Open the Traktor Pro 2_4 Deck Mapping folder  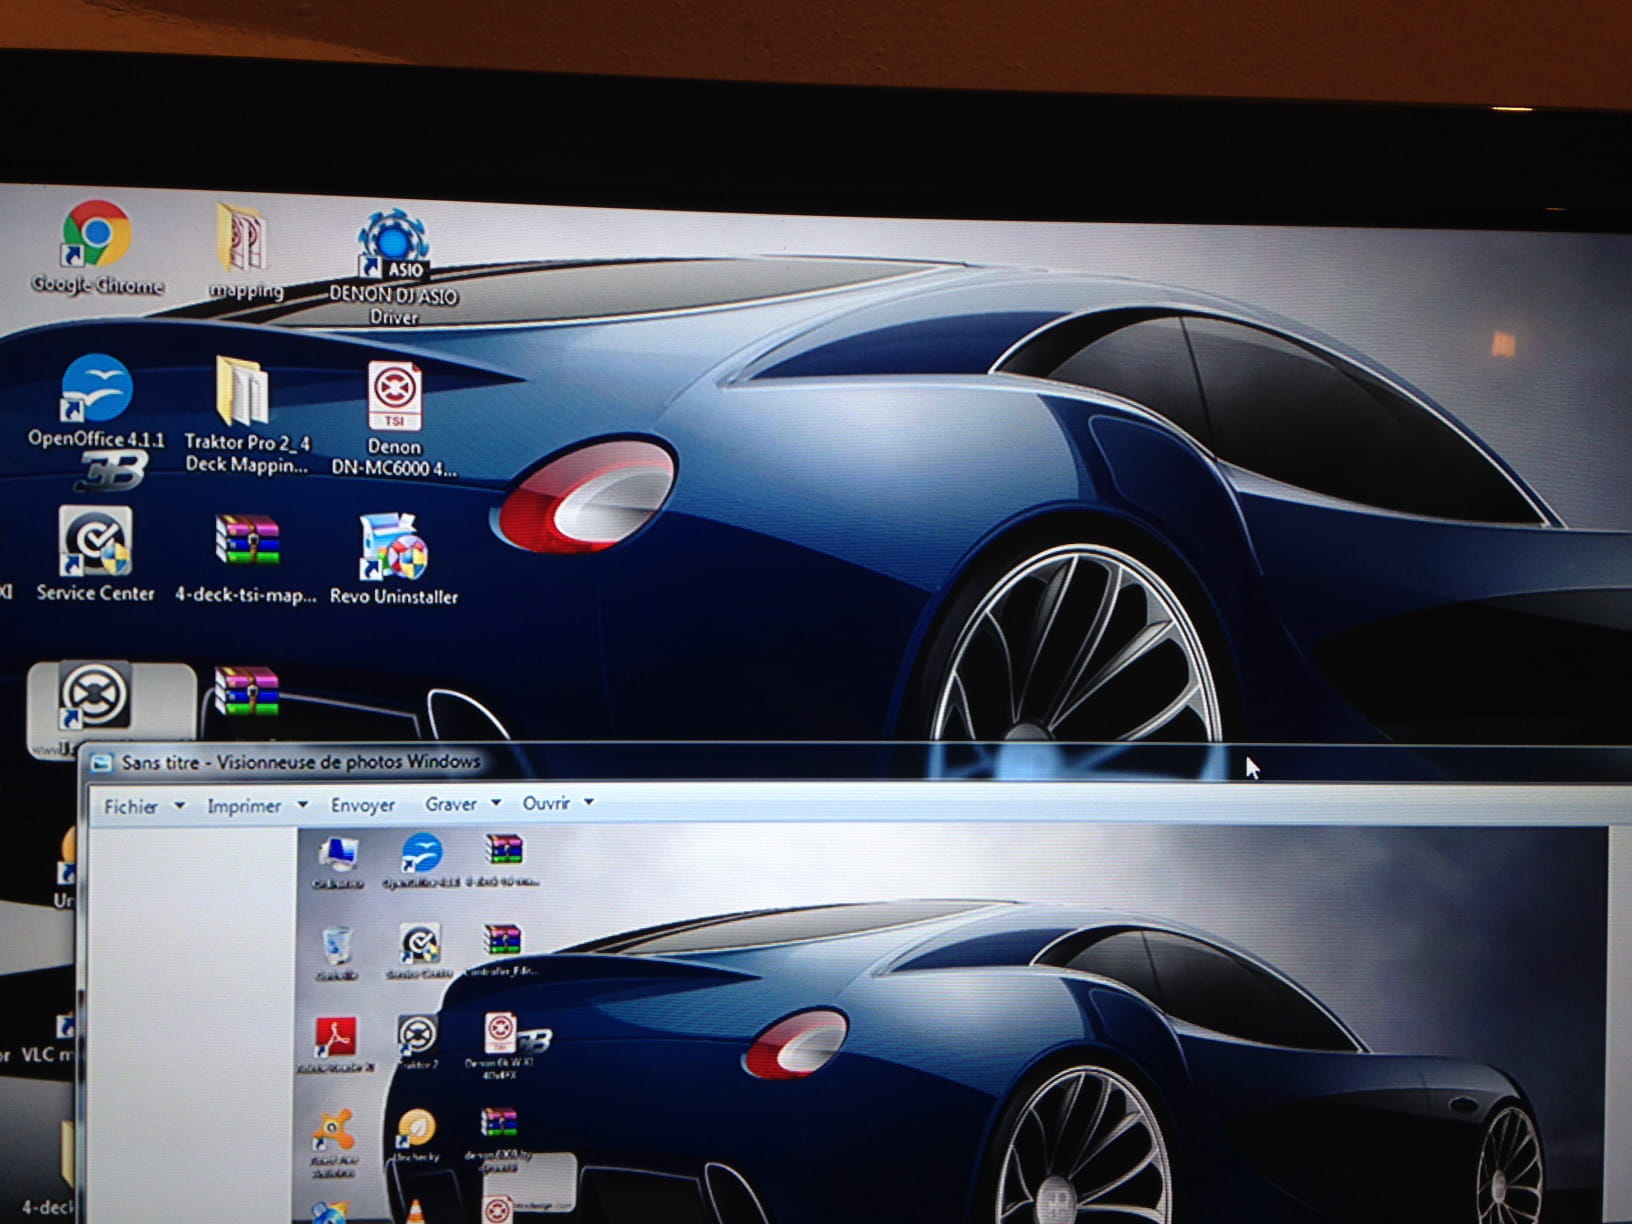click(244, 394)
